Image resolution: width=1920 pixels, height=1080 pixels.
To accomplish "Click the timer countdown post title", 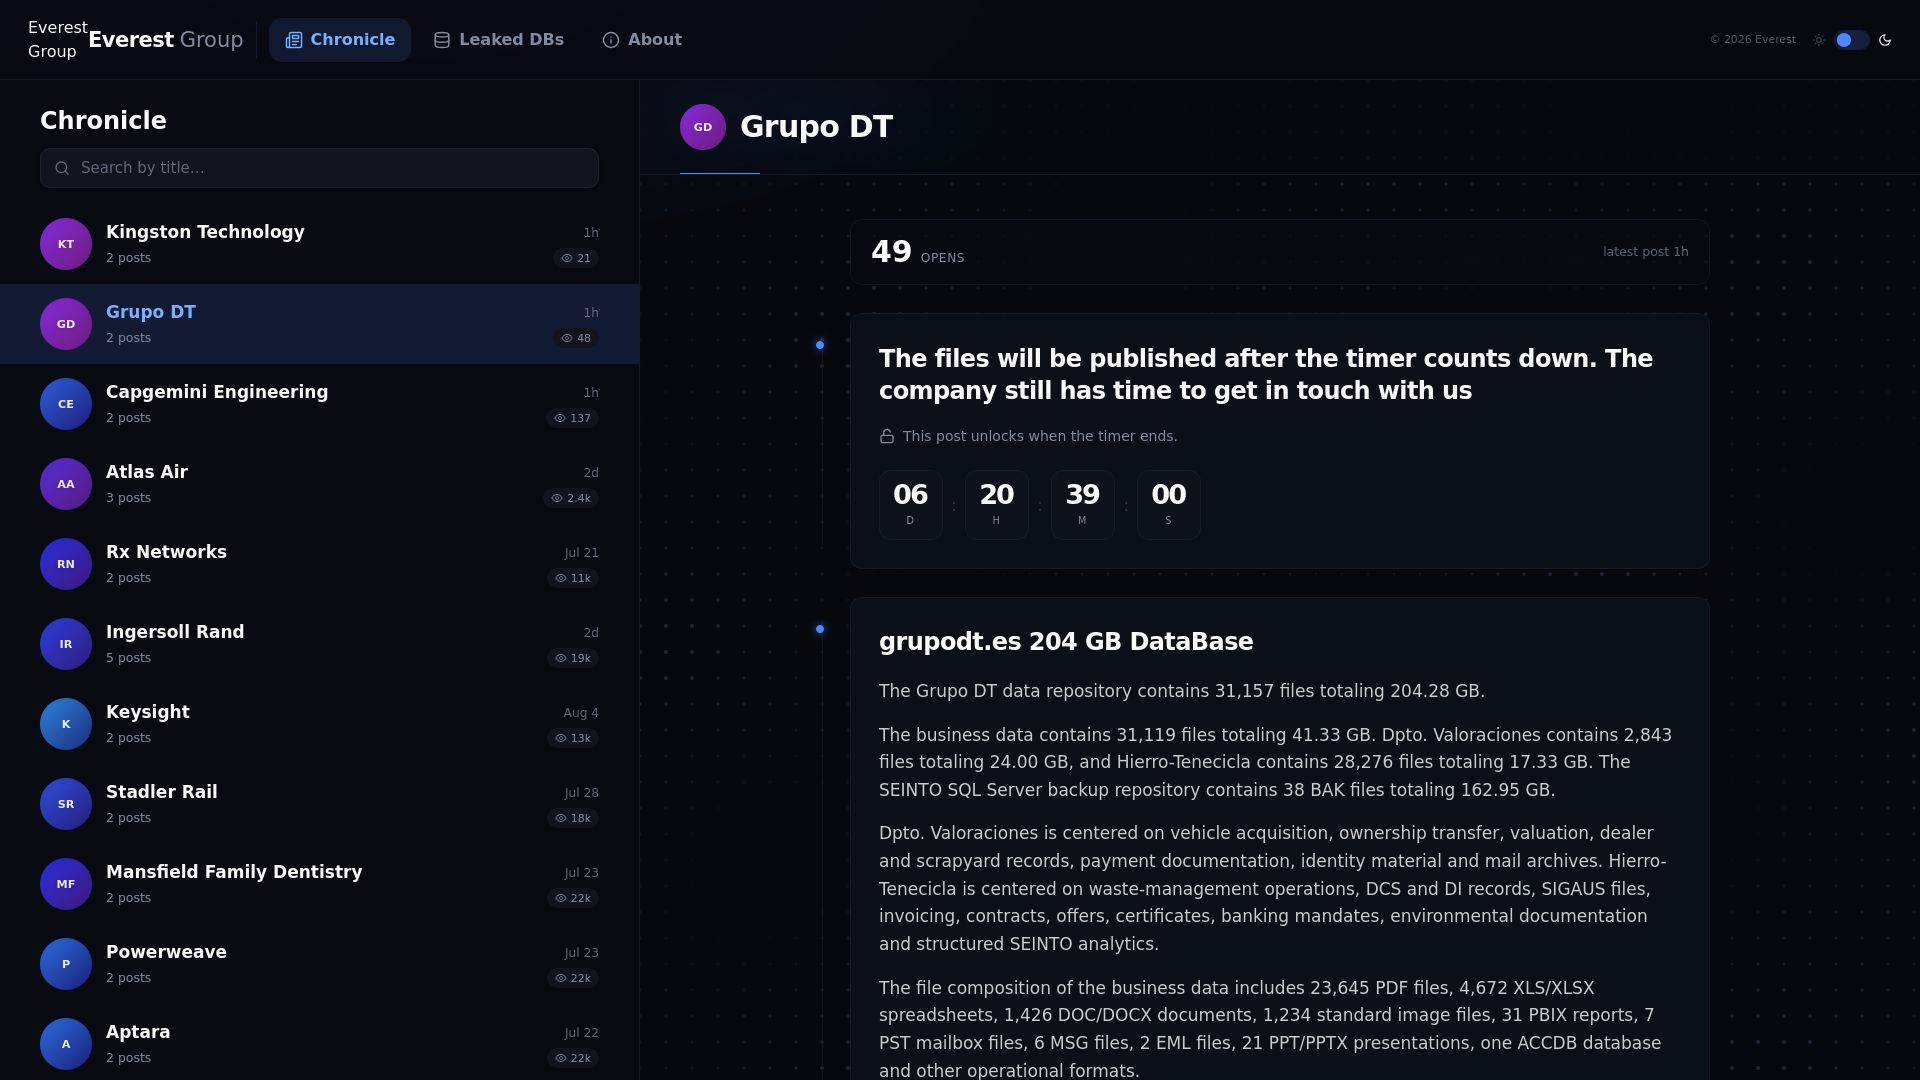I will (x=1266, y=375).
